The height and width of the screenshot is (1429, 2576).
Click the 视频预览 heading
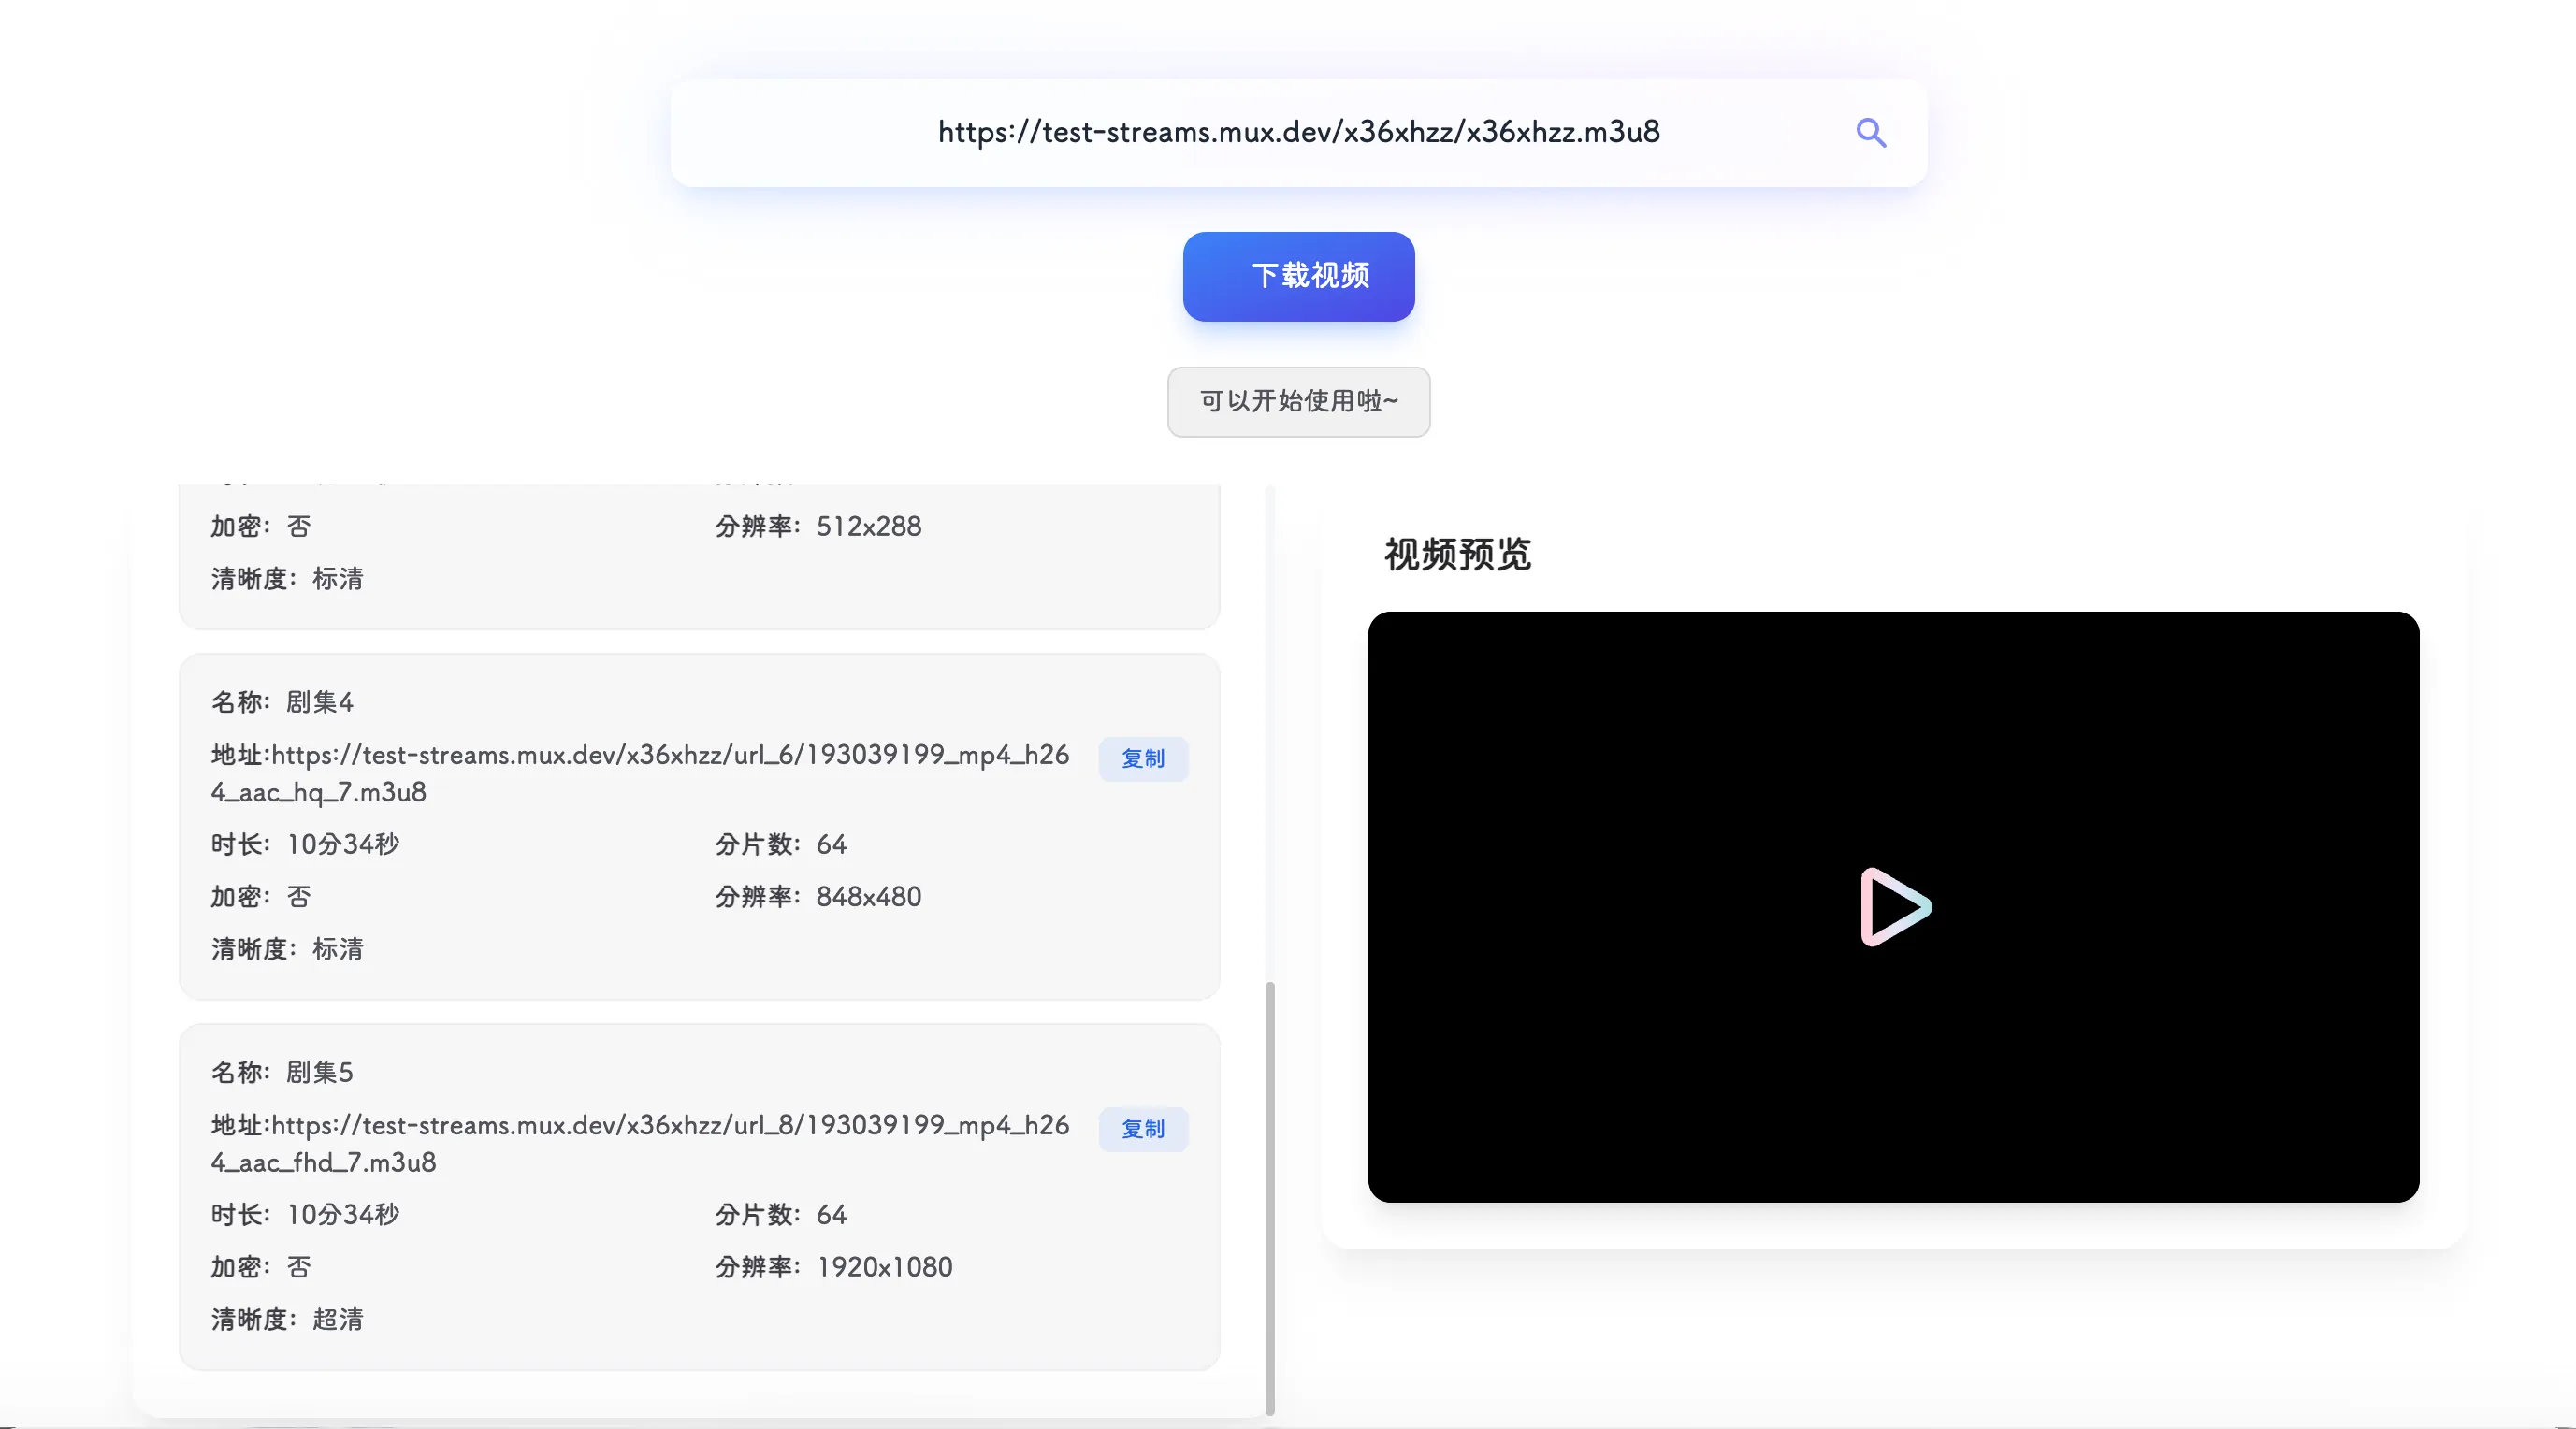1457,554
